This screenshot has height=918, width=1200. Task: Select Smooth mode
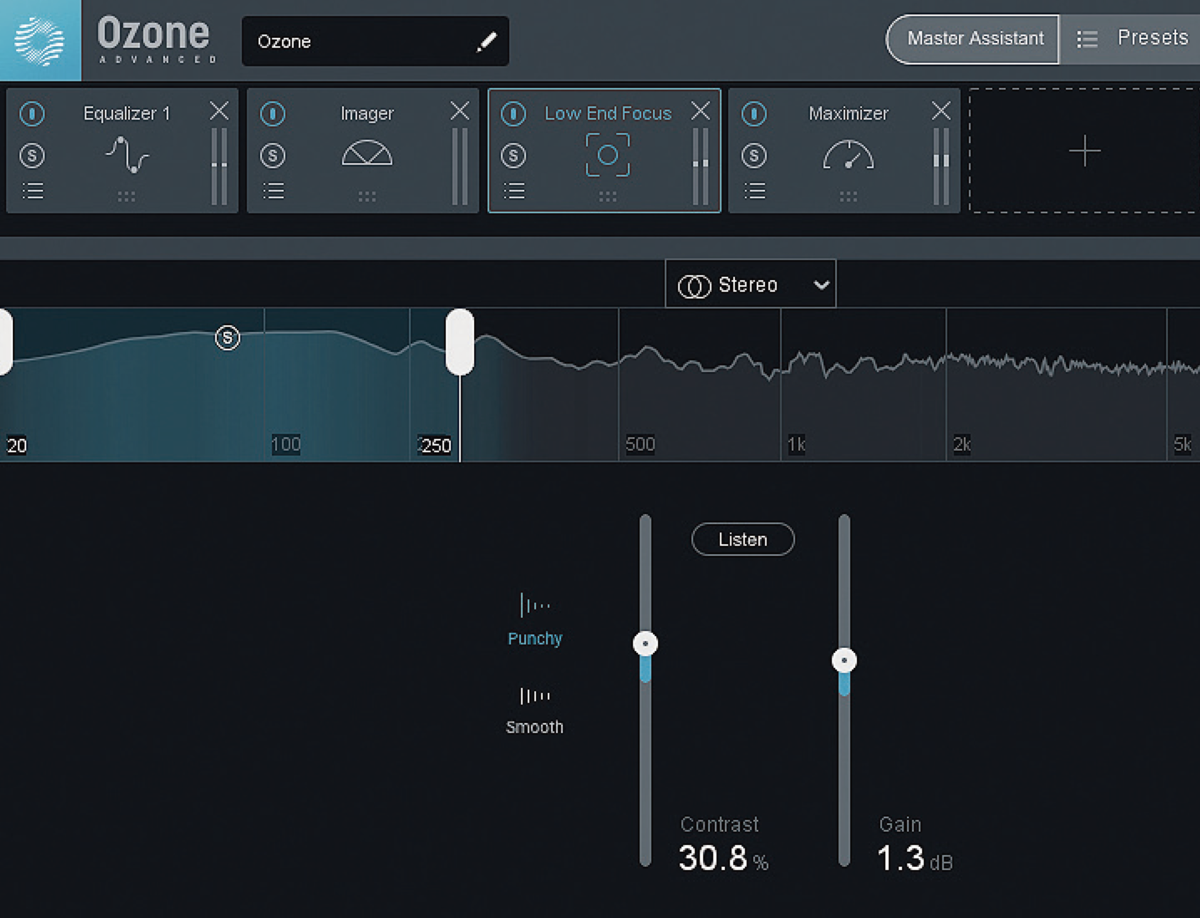point(535,711)
